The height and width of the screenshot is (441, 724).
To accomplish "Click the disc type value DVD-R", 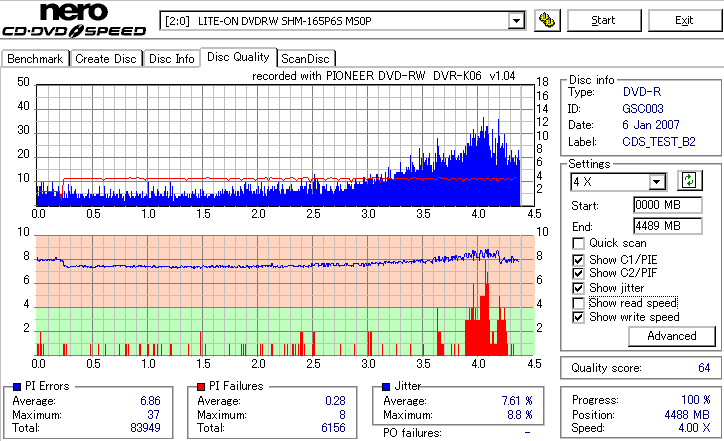I will (642, 92).
